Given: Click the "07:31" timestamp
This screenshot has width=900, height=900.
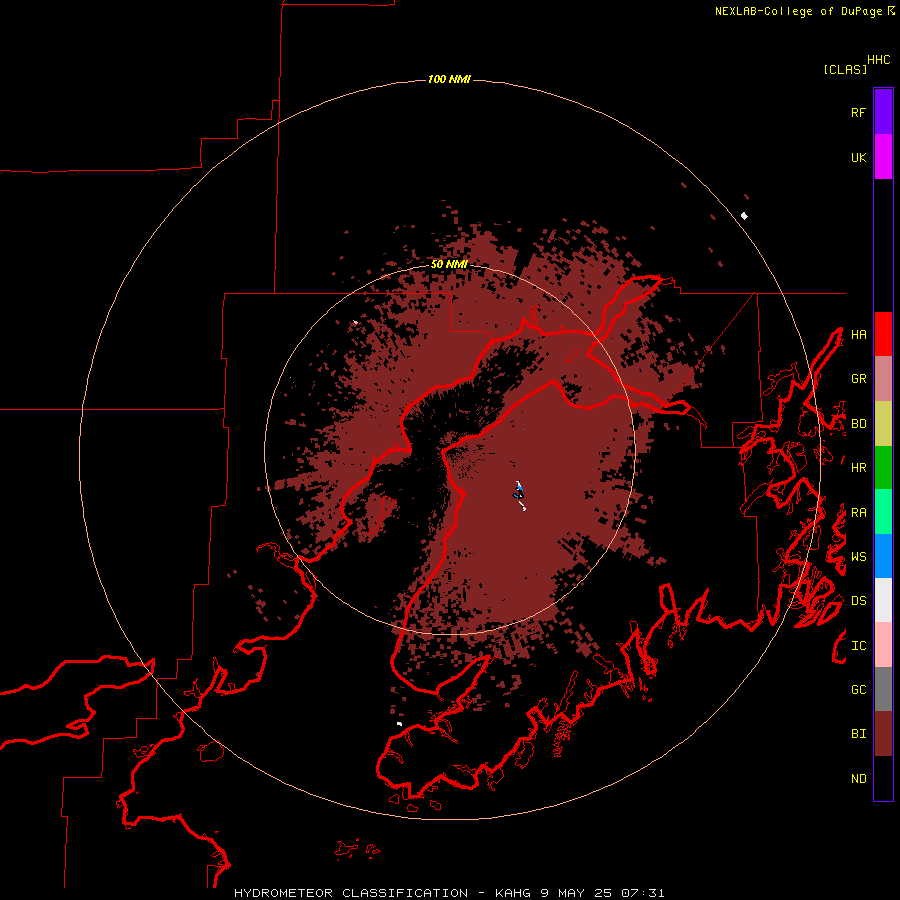Looking at the screenshot, I should [642, 893].
